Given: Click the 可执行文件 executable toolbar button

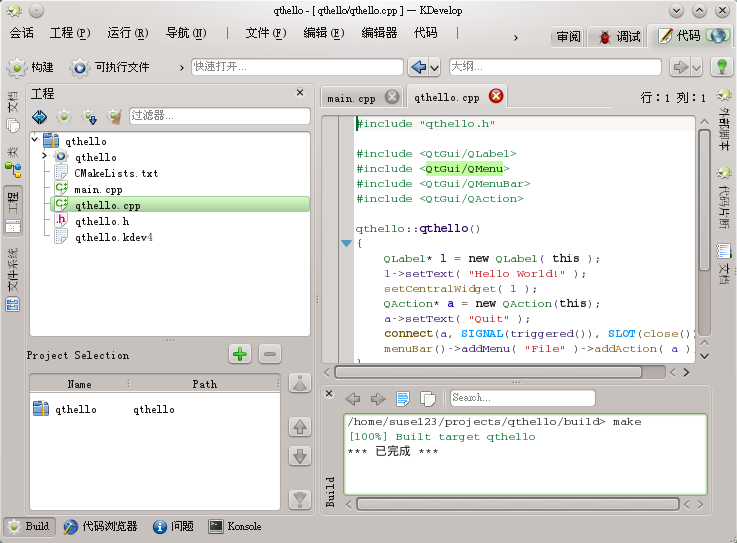Looking at the screenshot, I should point(110,67).
